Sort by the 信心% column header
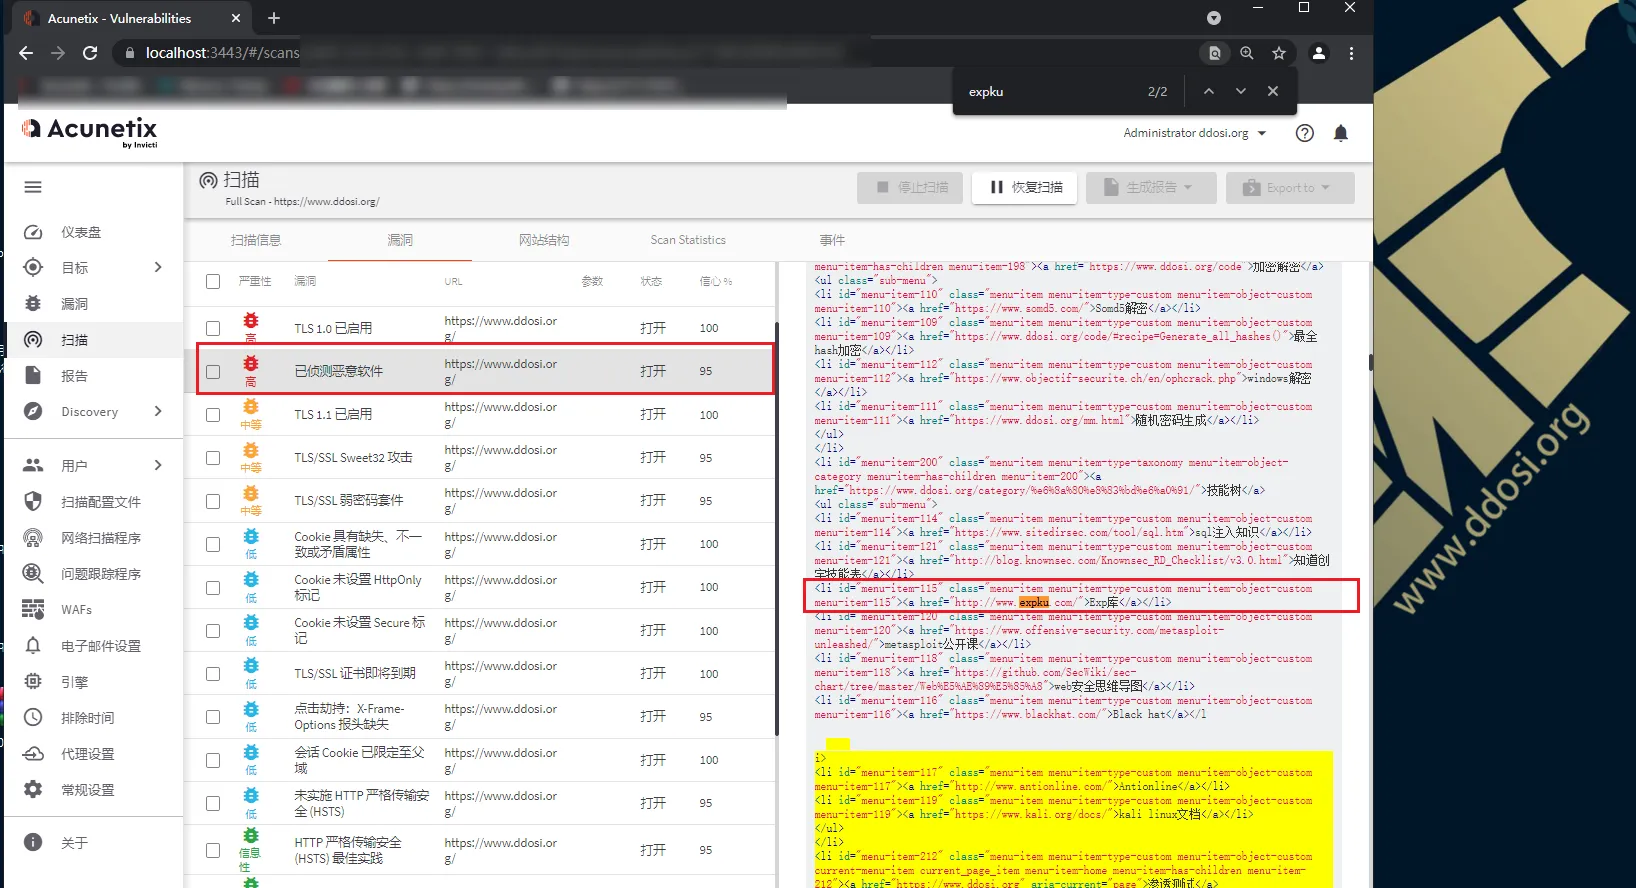1636x888 pixels. click(x=715, y=282)
